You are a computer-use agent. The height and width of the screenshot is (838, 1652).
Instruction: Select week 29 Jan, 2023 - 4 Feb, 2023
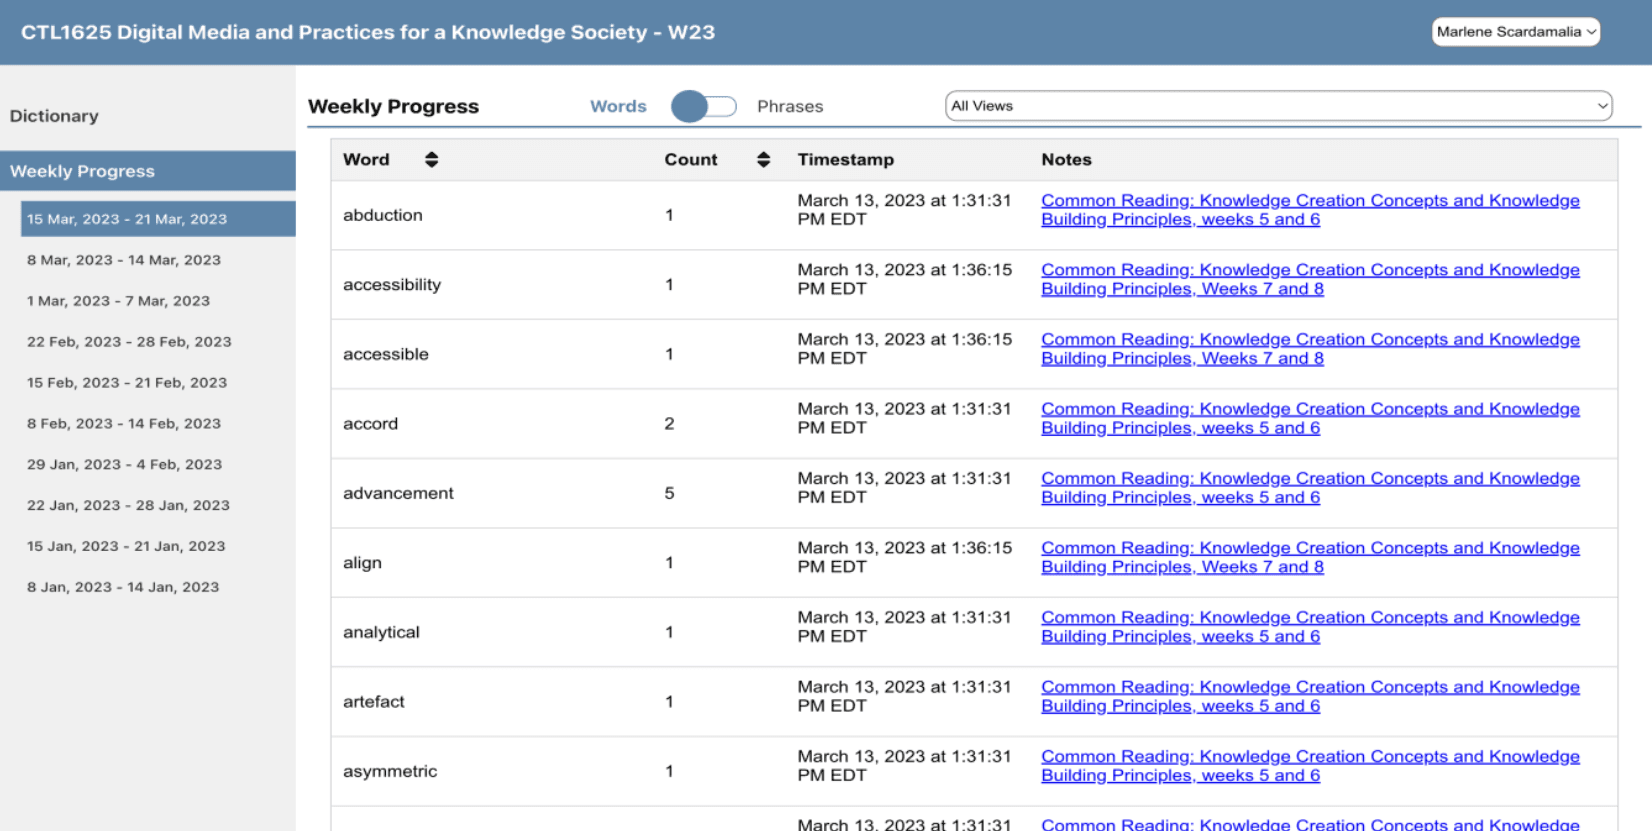point(124,465)
